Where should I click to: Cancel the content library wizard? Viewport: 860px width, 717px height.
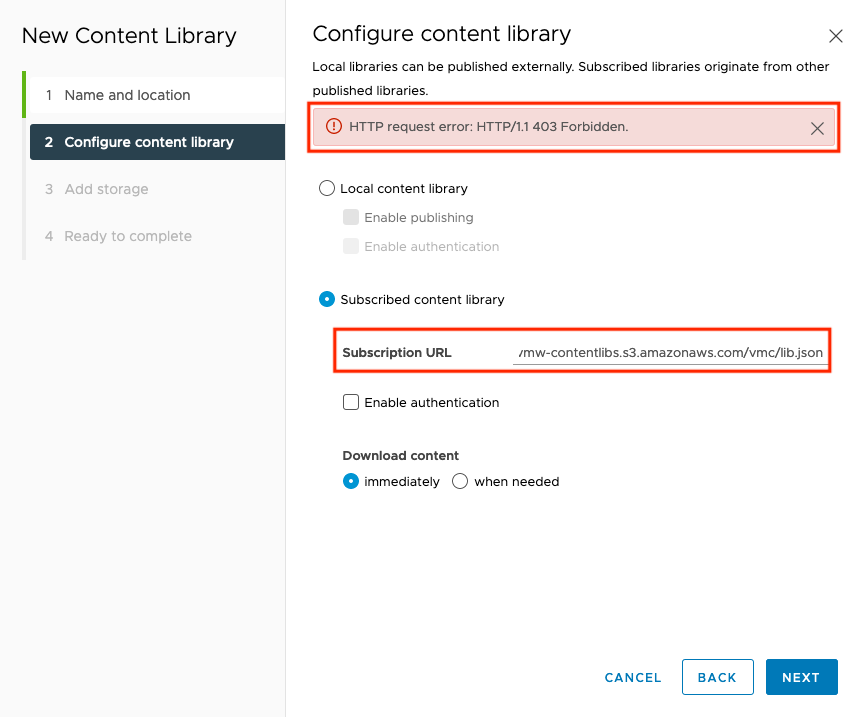point(632,678)
